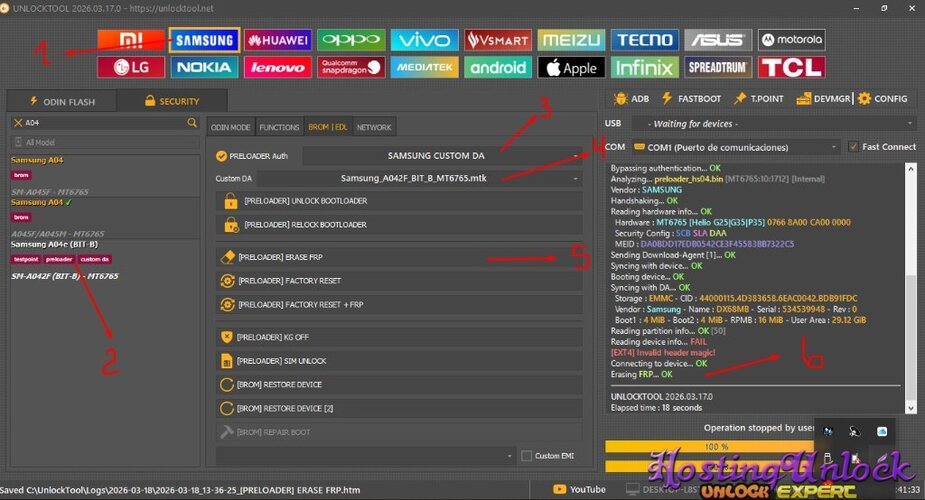
Task: Open the ADB tool
Action: coord(631,99)
